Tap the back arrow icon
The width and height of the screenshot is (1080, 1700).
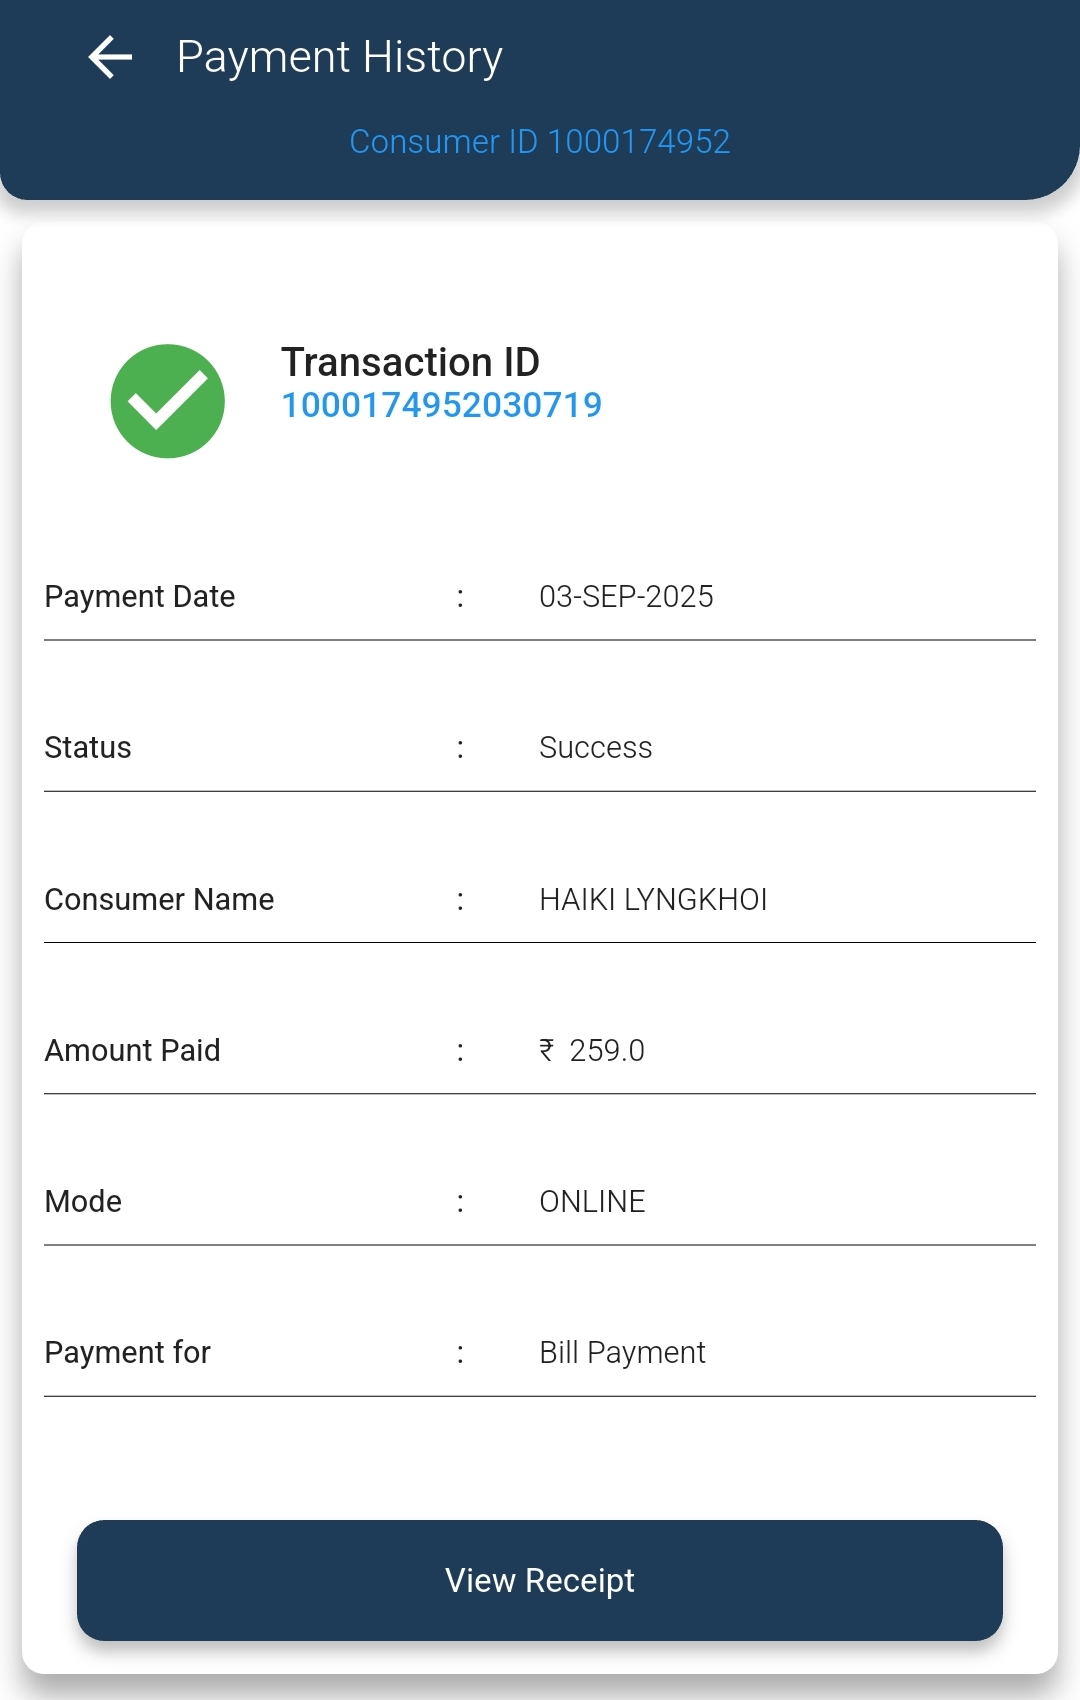tap(110, 57)
